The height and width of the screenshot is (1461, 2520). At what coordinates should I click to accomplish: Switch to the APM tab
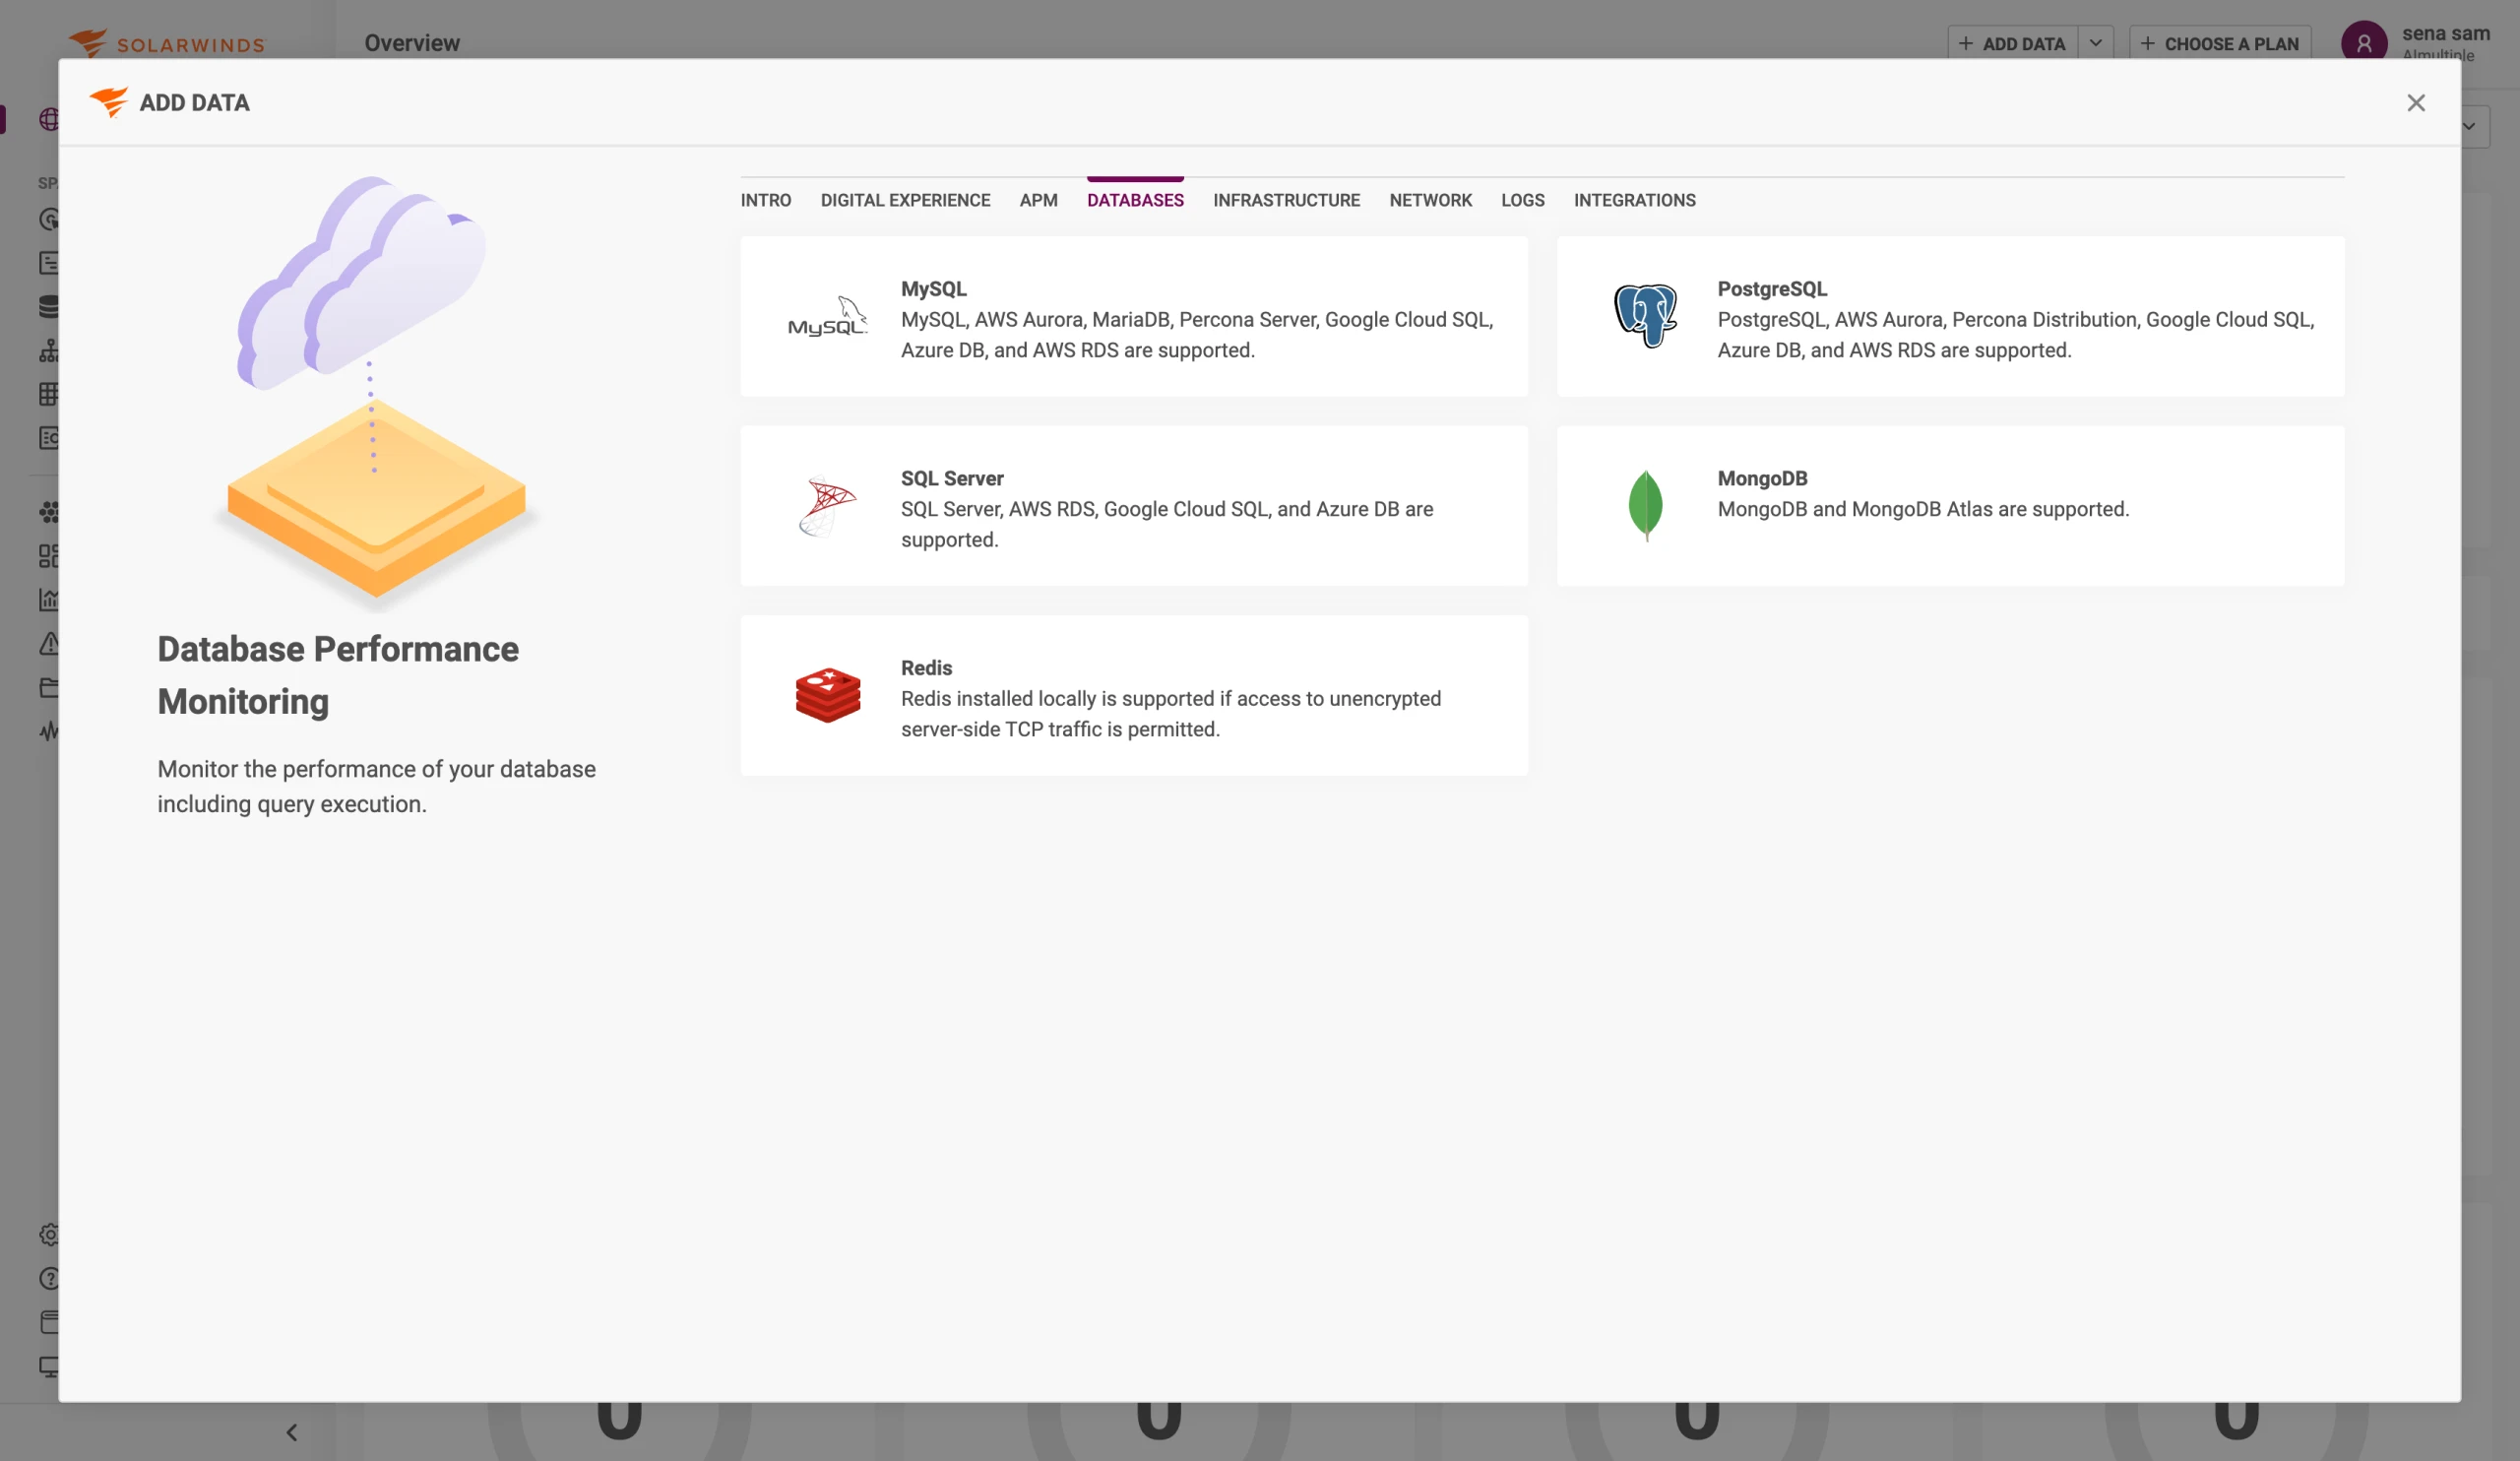pos(1038,200)
